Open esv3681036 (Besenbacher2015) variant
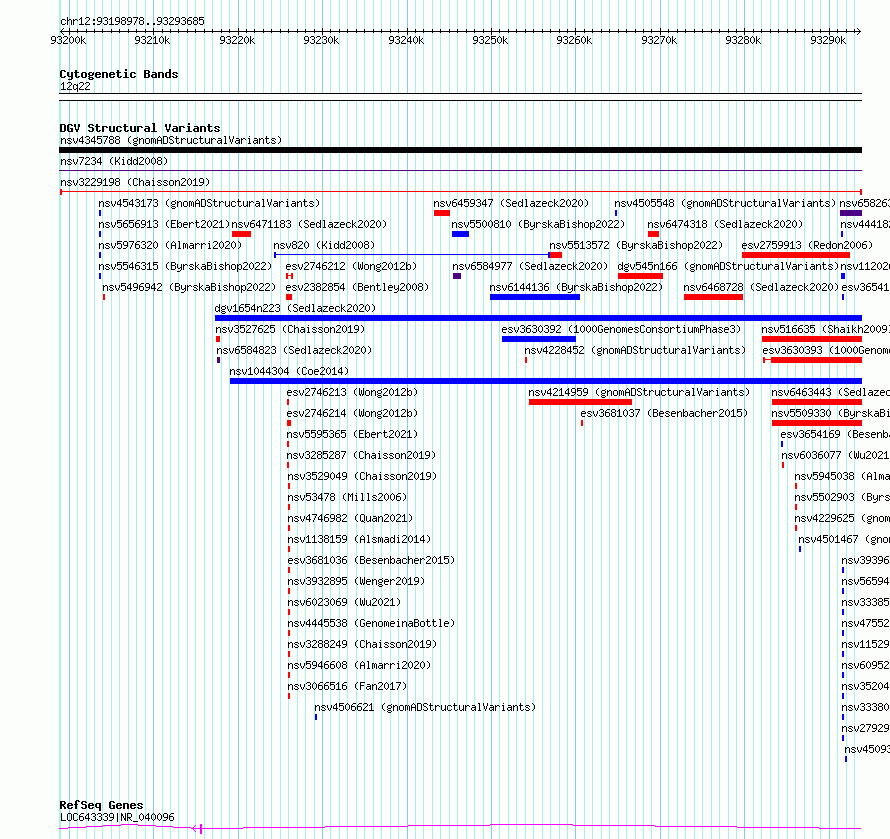Viewport: 890px width, 839px height. [371, 560]
